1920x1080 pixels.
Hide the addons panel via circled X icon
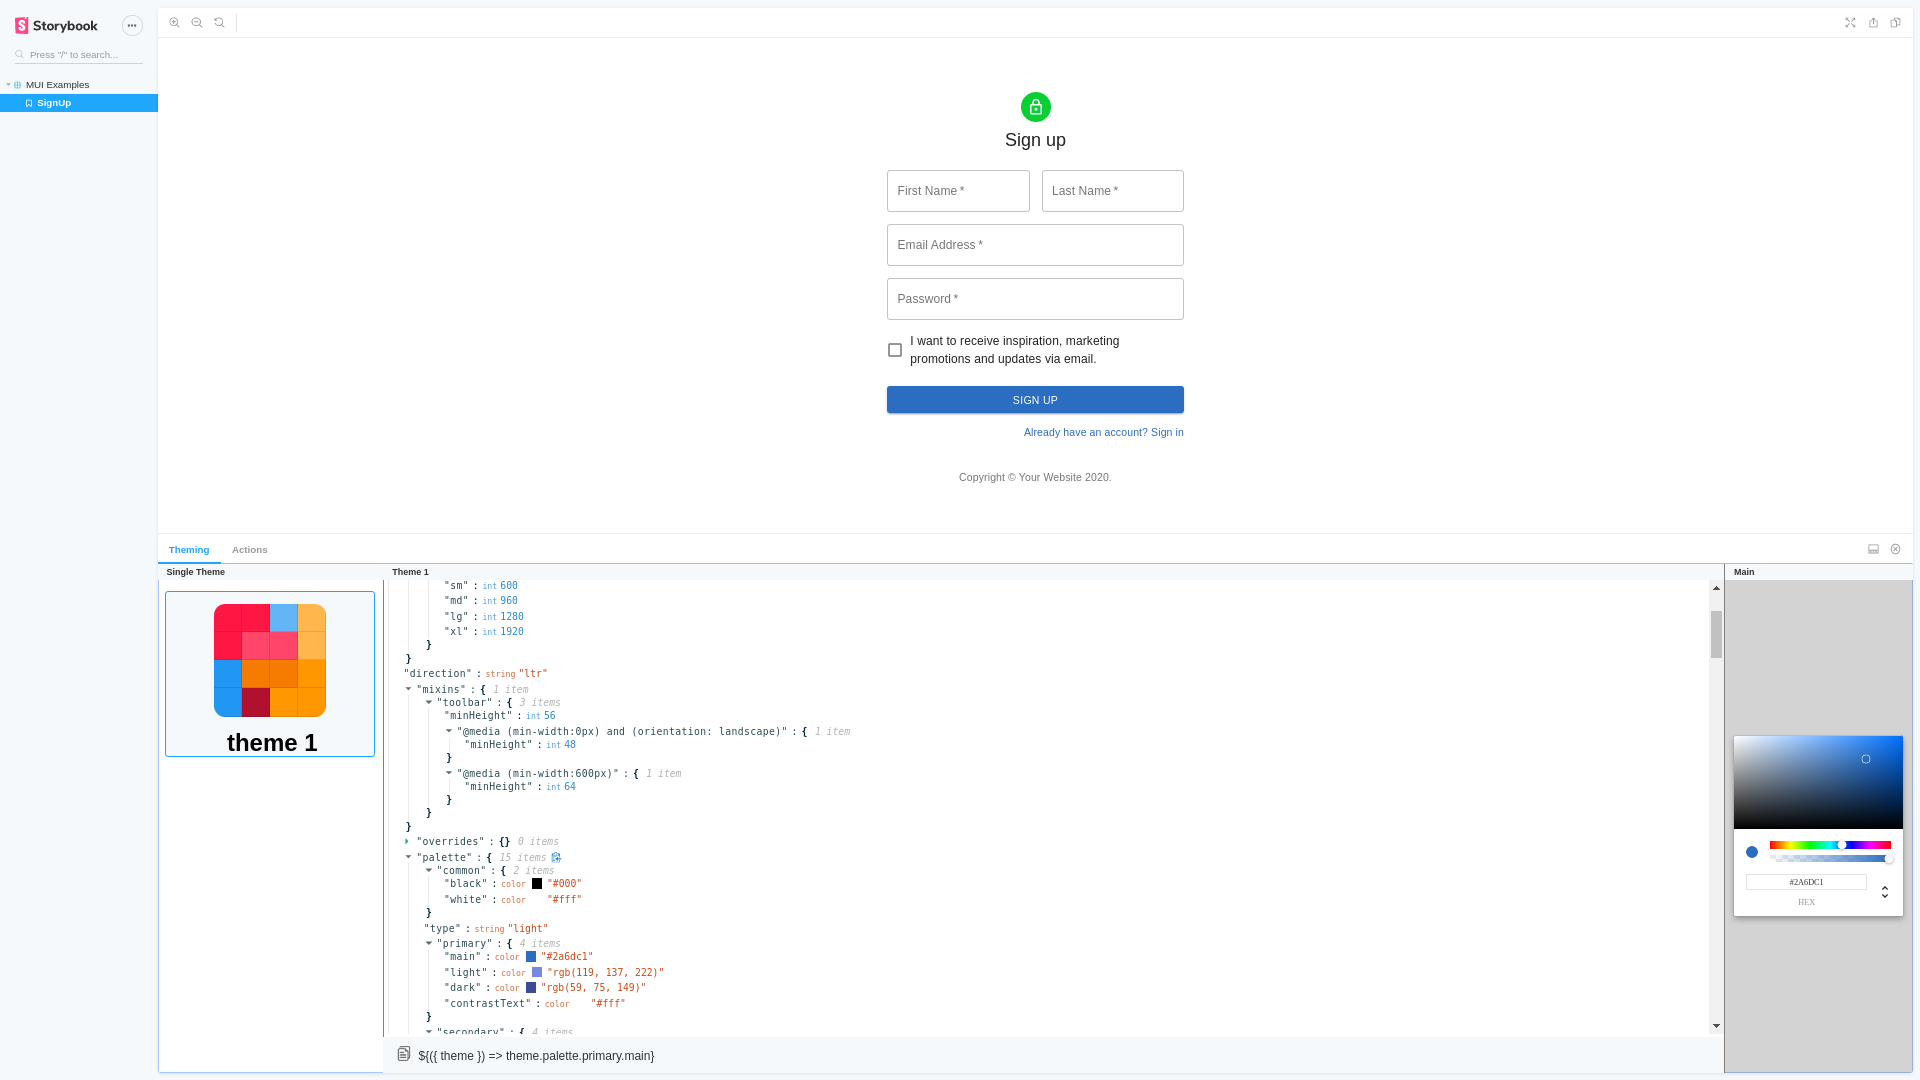(1896, 549)
